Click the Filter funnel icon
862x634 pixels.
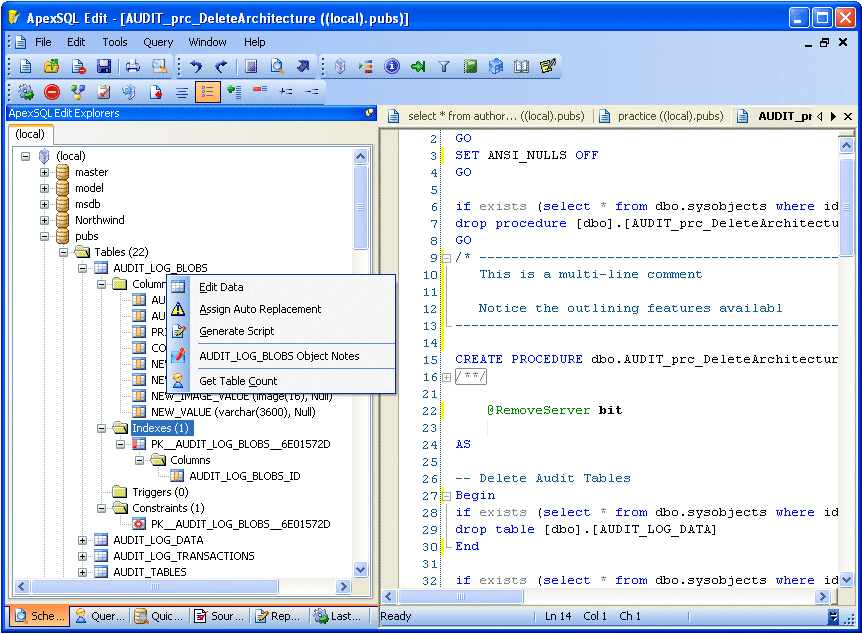444,67
